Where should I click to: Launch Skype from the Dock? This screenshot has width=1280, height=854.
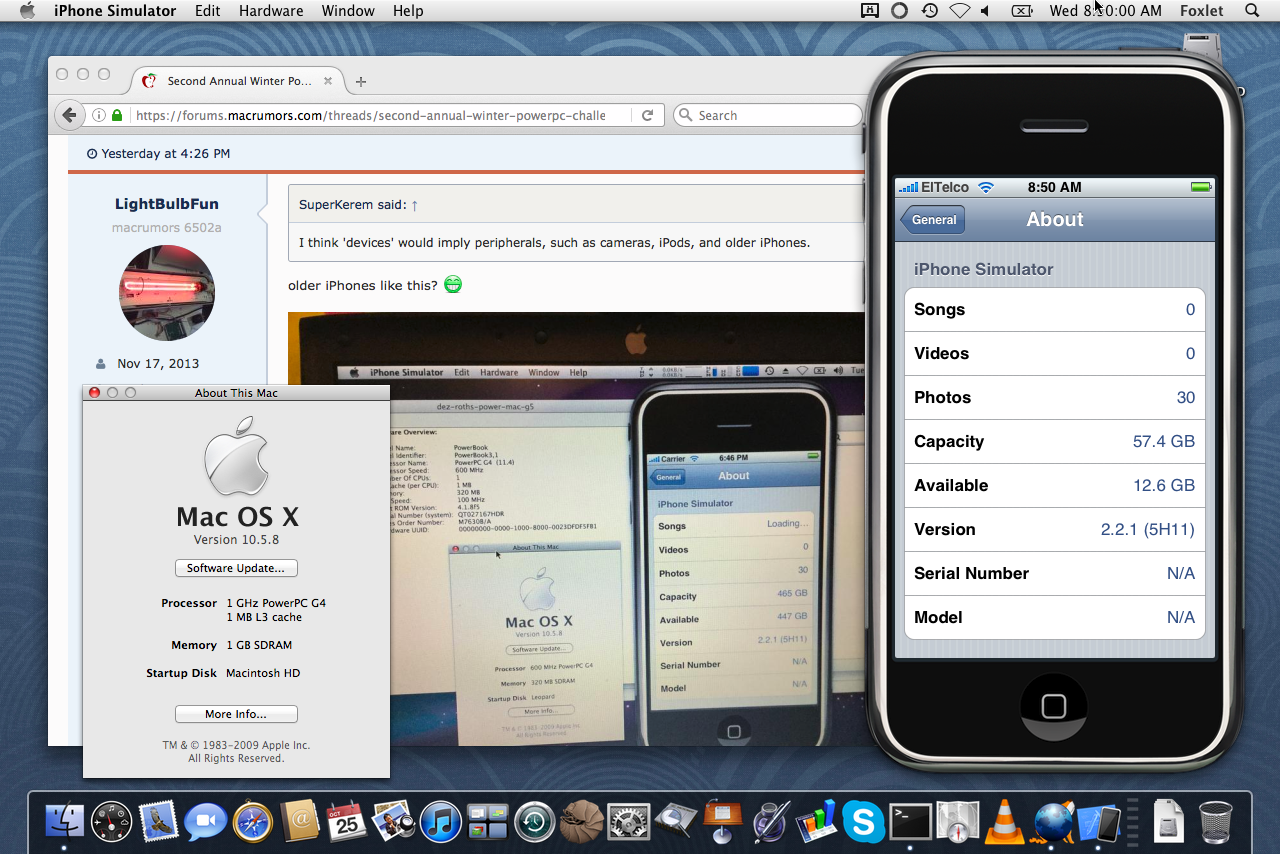[863, 822]
